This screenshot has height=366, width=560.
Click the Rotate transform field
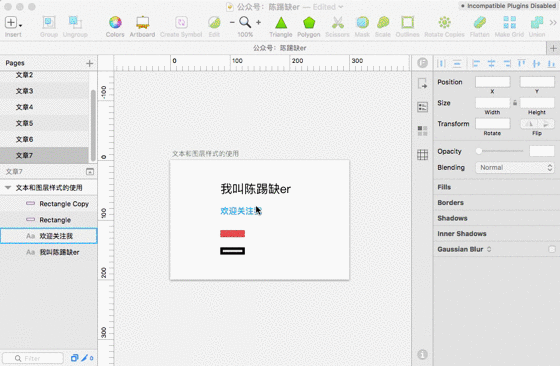[492, 124]
